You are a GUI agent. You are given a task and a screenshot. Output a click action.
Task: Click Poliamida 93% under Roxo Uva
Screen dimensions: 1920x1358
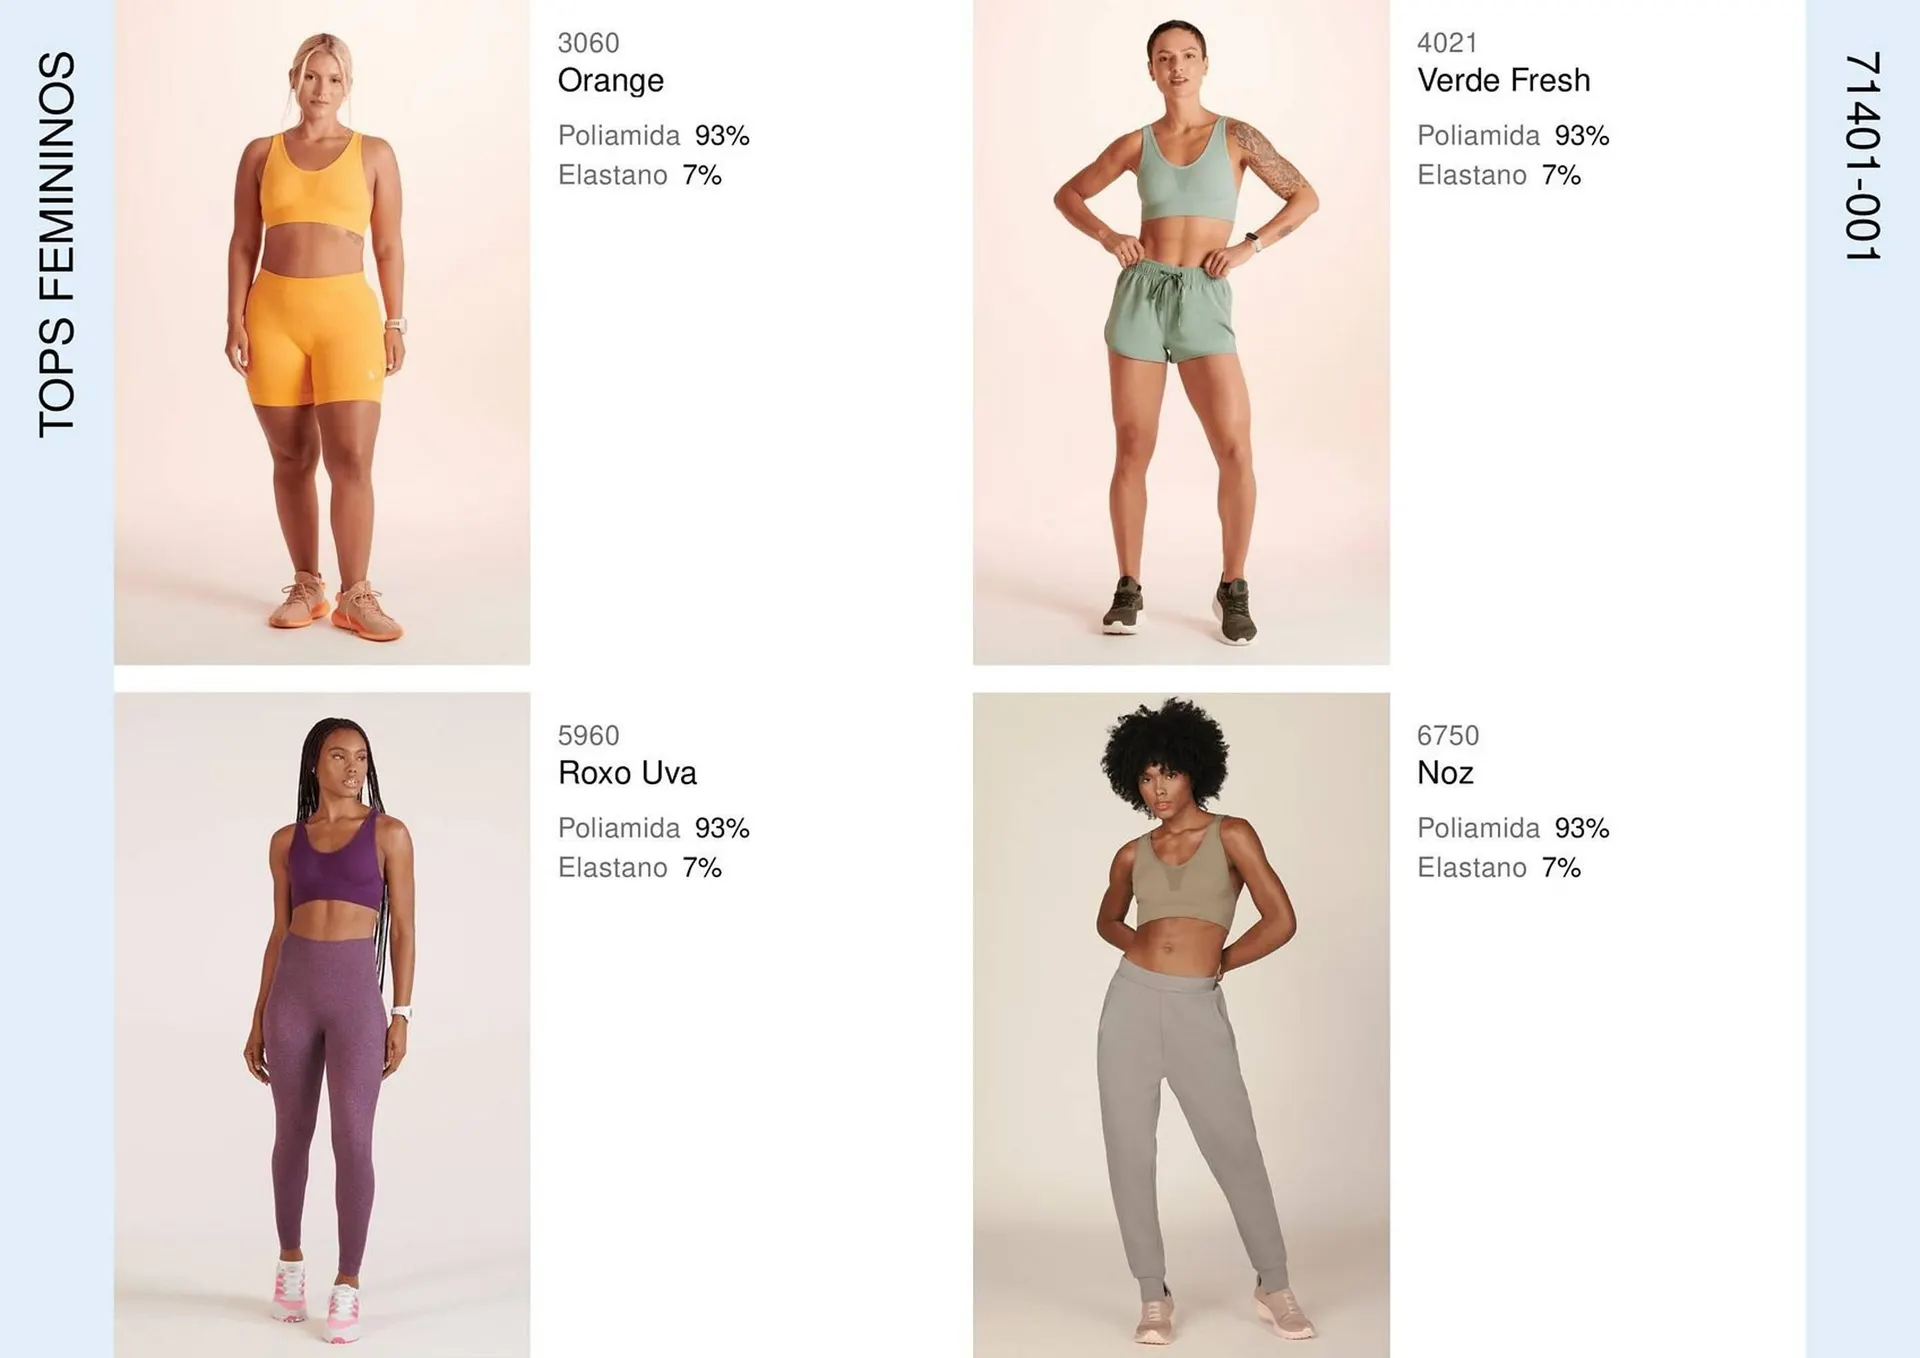pyautogui.click(x=653, y=828)
